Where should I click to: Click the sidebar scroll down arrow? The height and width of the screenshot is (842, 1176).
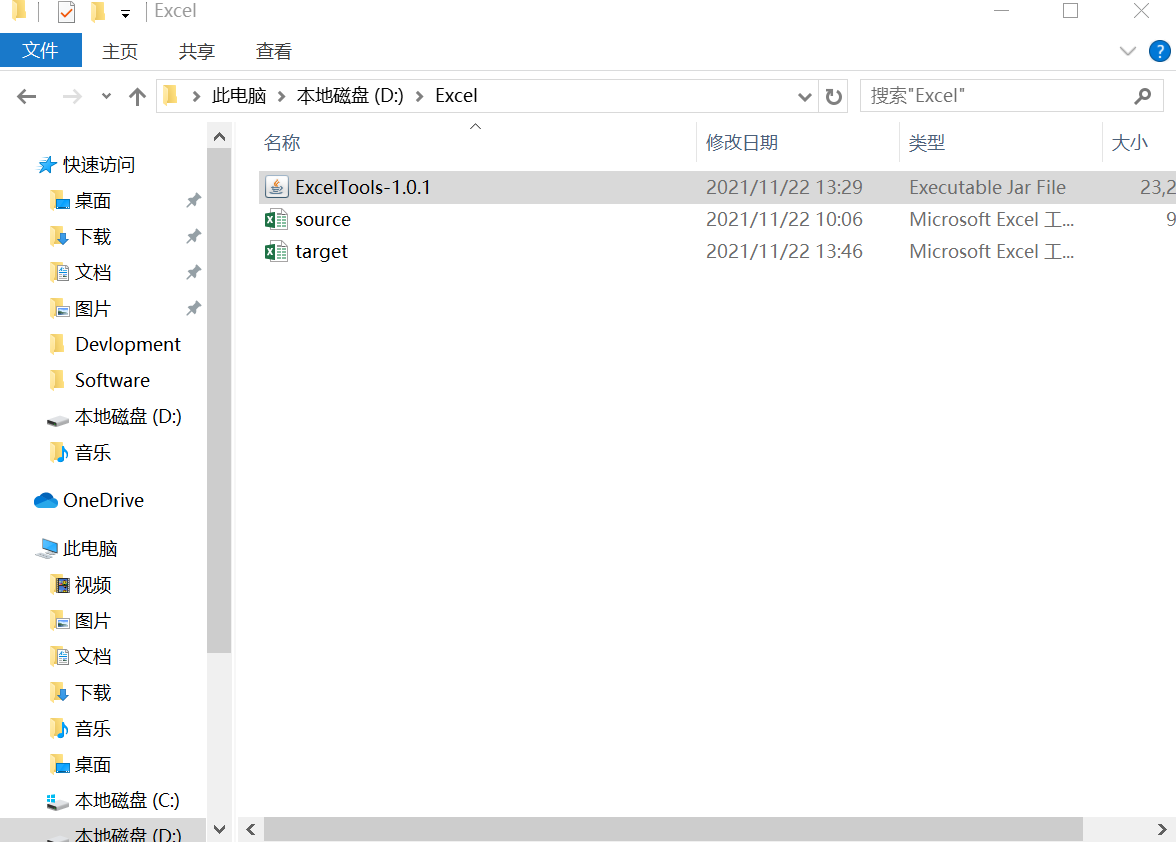219,829
